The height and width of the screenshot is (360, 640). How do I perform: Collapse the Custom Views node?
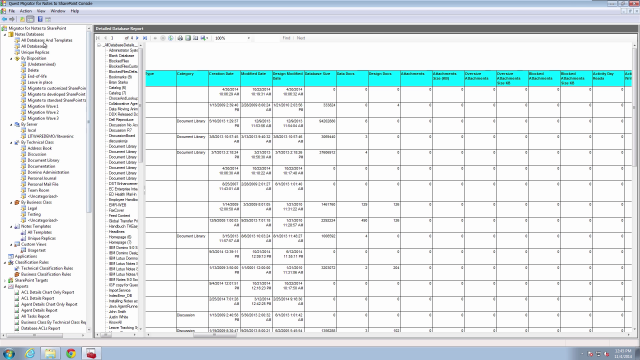coord(11,244)
